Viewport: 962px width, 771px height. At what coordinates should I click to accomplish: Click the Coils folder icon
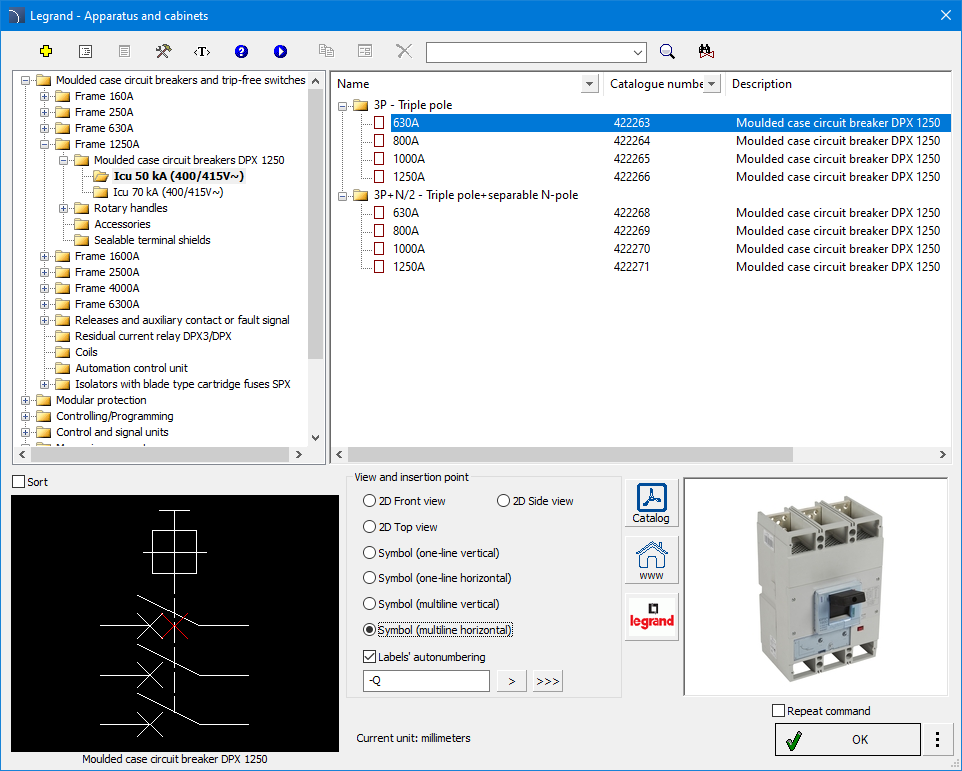(x=63, y=352)
